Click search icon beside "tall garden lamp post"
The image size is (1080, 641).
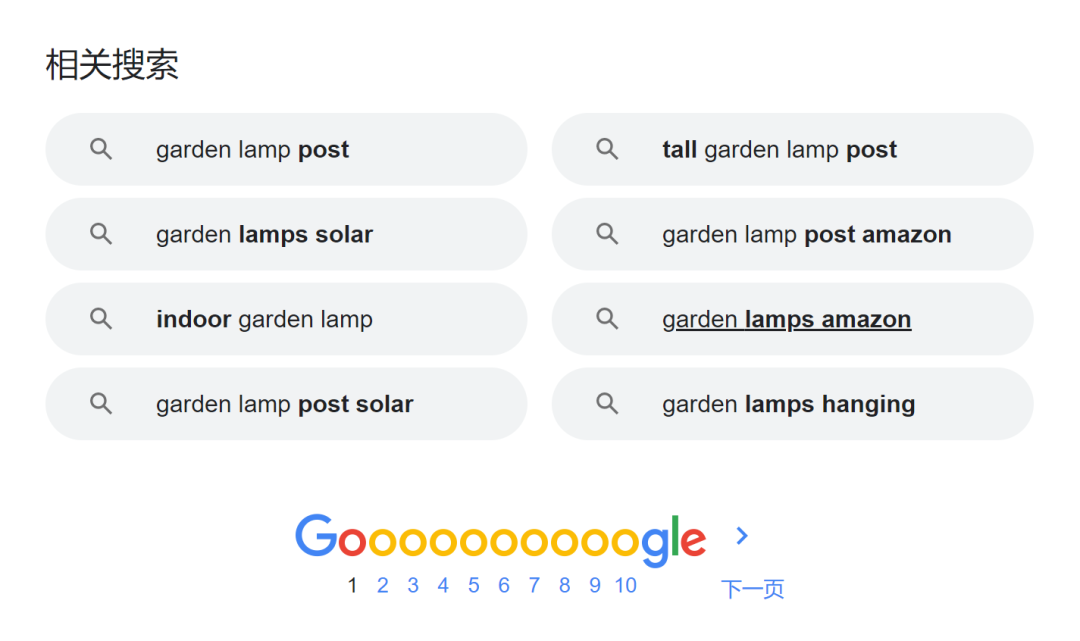point(607,150)
